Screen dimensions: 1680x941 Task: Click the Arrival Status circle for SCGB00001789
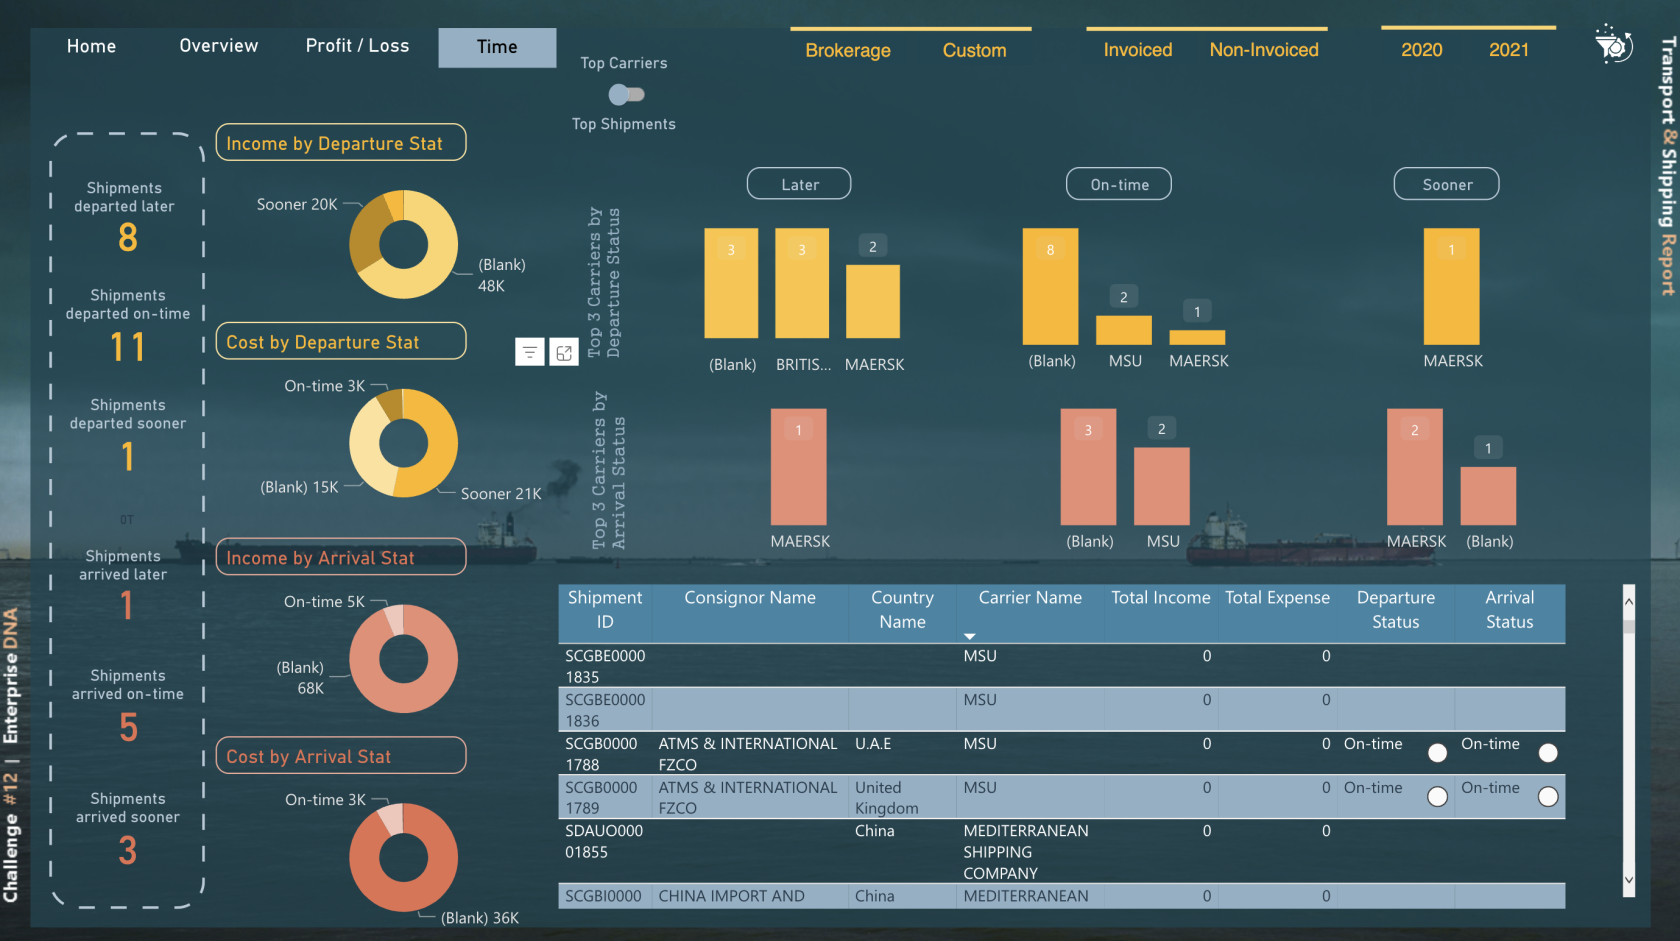click(x=1548, y=797)
